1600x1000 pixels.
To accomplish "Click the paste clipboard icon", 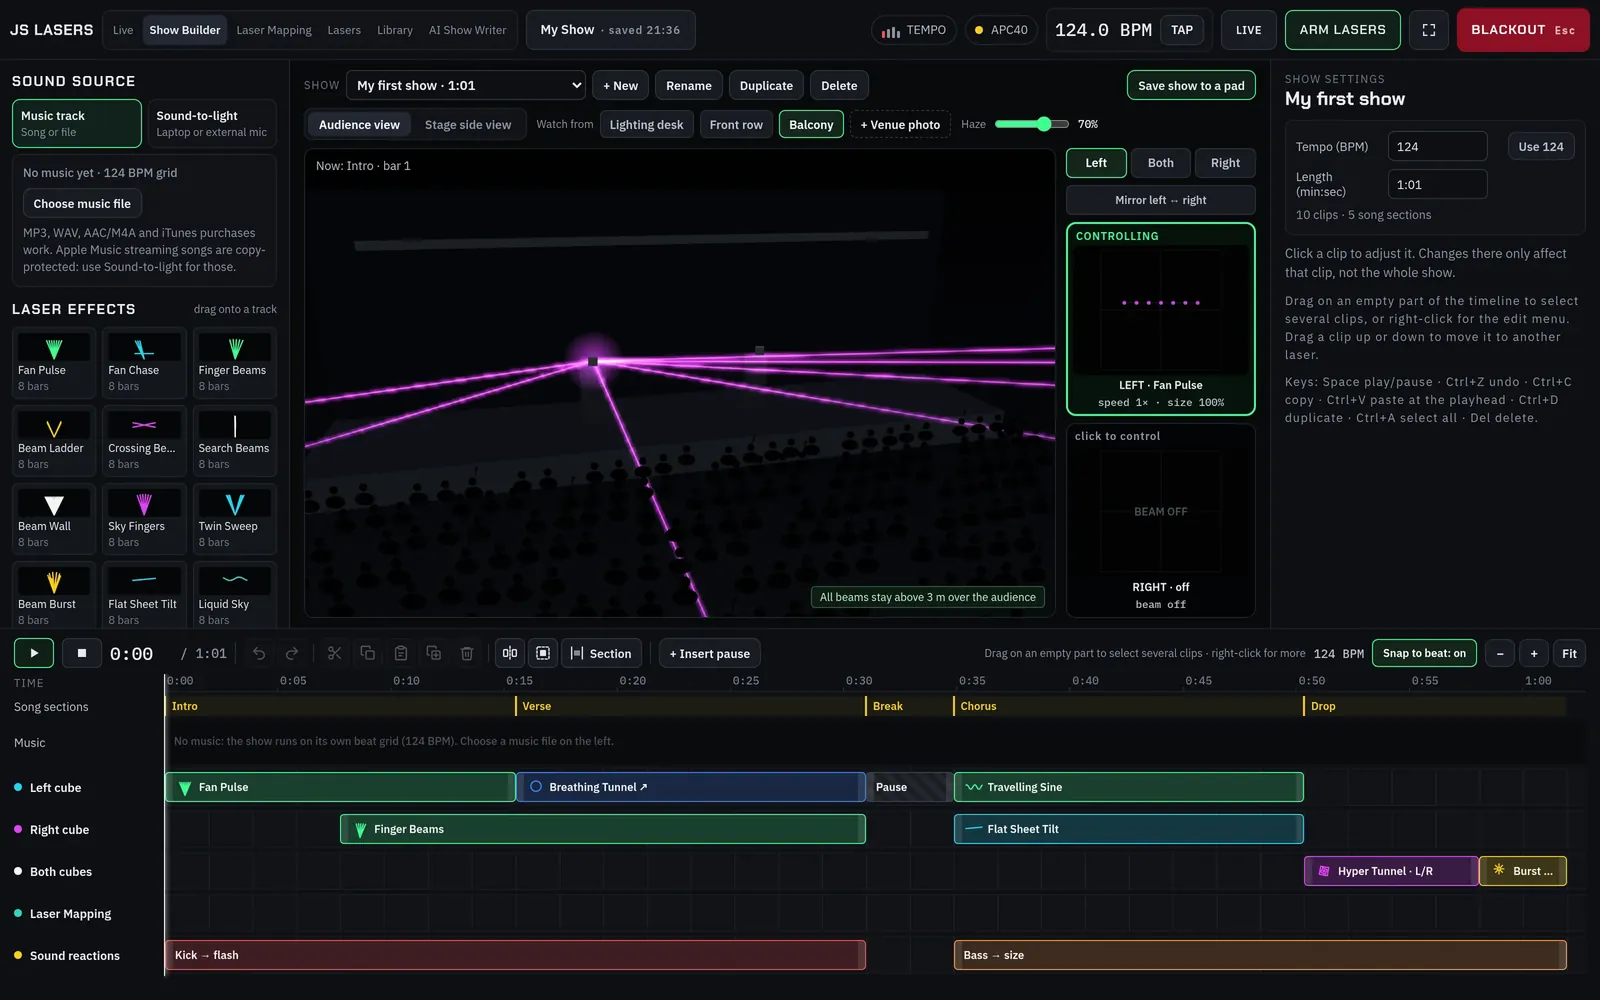I will (x=400, y=653).
